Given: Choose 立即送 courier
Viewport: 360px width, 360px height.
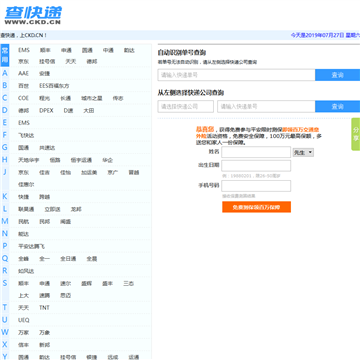Looking at the screenshot, I should [x=52, y=209].
